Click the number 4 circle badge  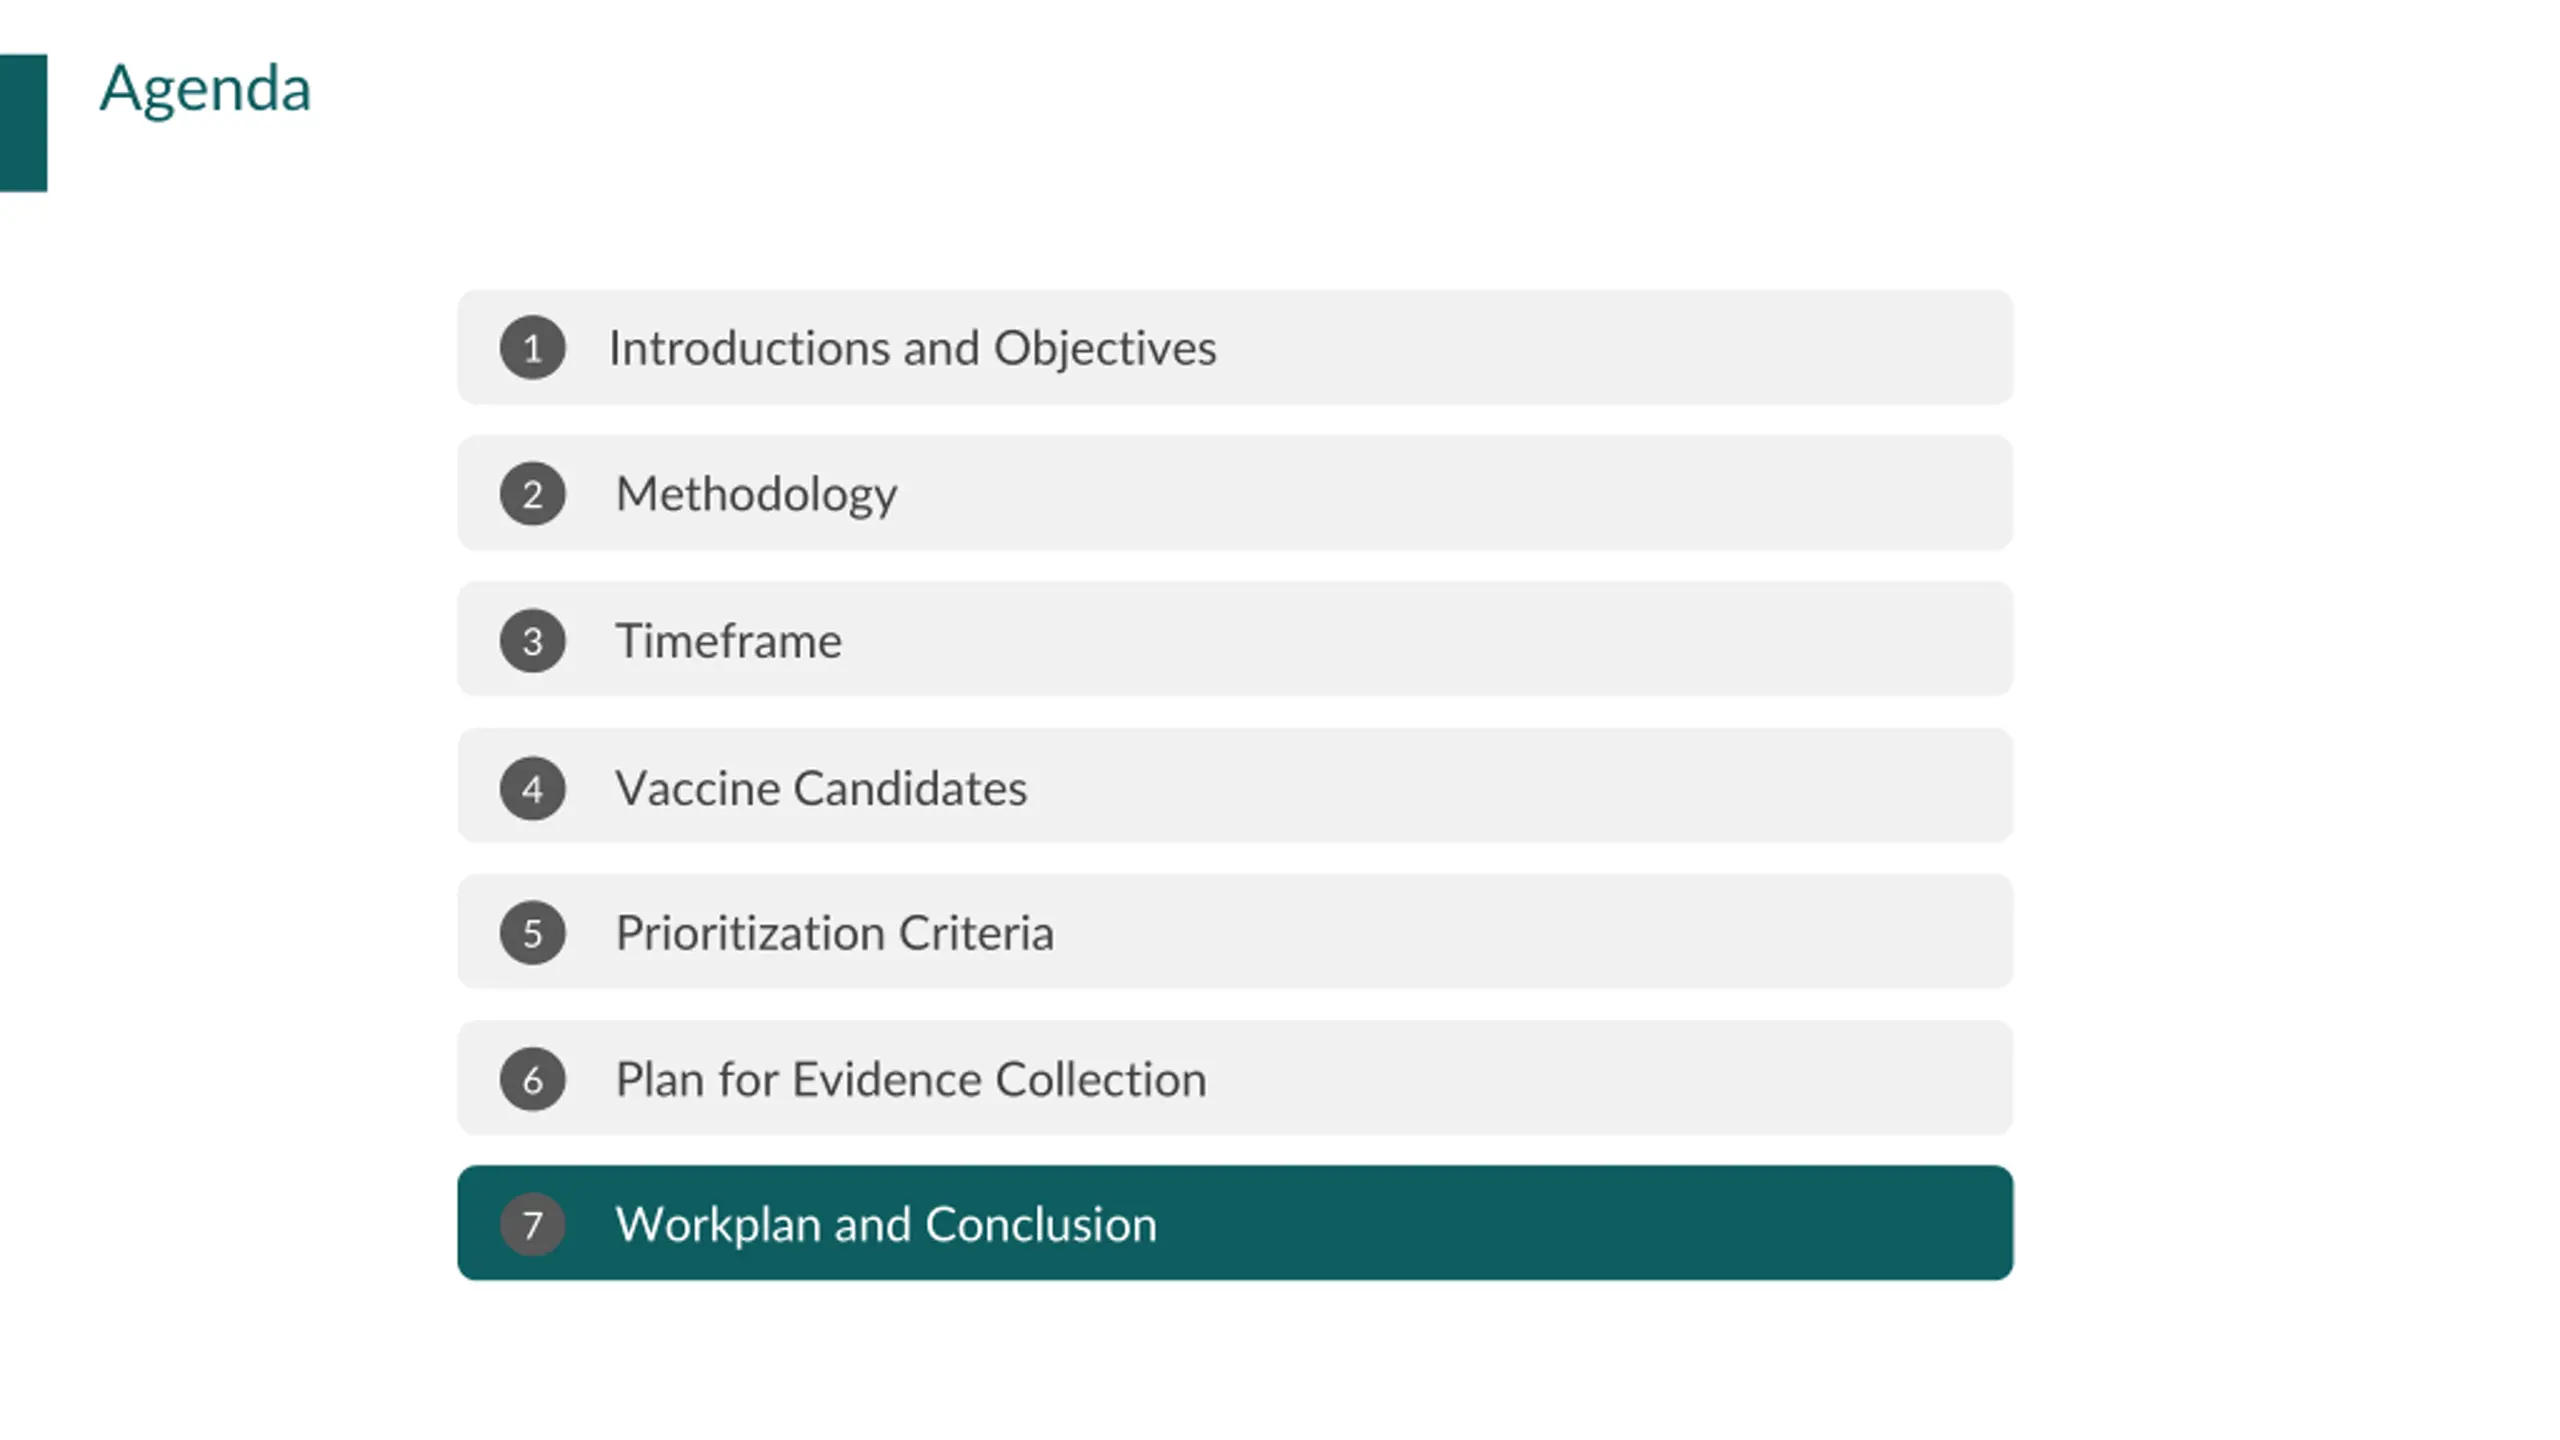coord(532,788)
